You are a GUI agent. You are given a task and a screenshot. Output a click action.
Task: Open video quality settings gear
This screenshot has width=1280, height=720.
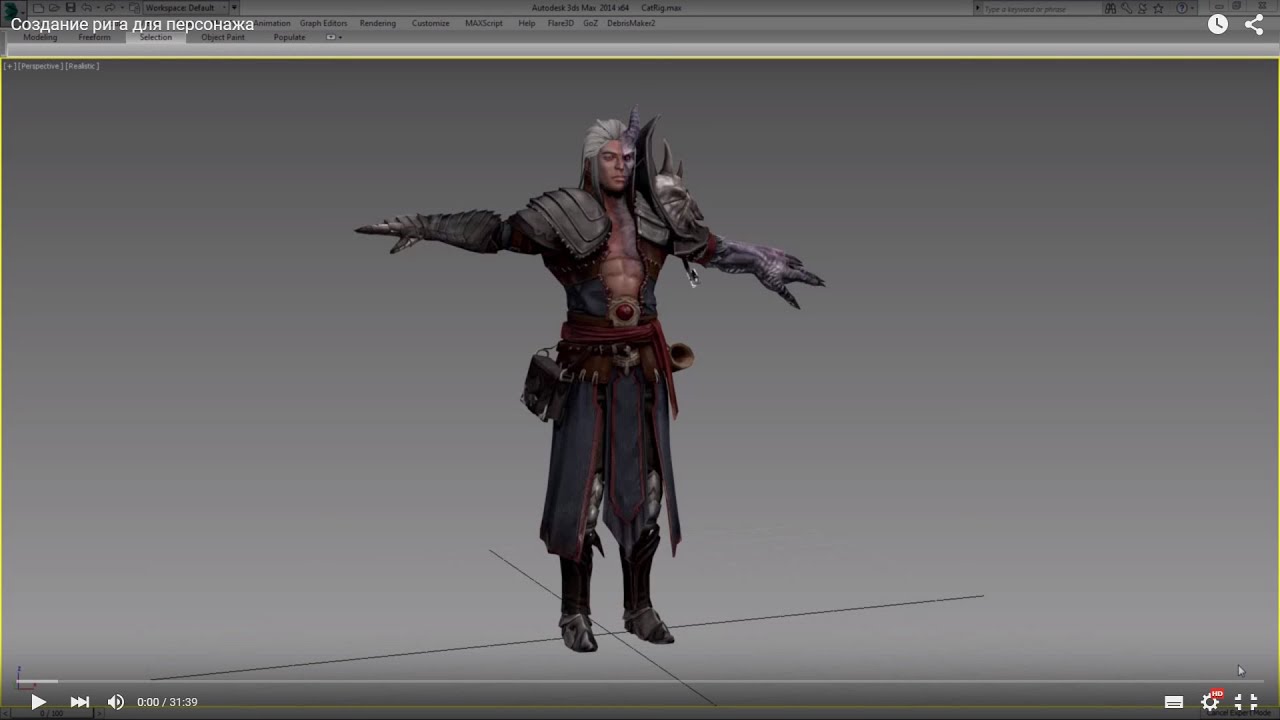1210,702
